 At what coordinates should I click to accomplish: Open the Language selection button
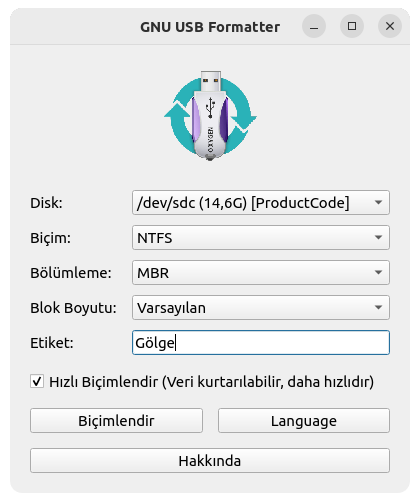tap(304, 420)
